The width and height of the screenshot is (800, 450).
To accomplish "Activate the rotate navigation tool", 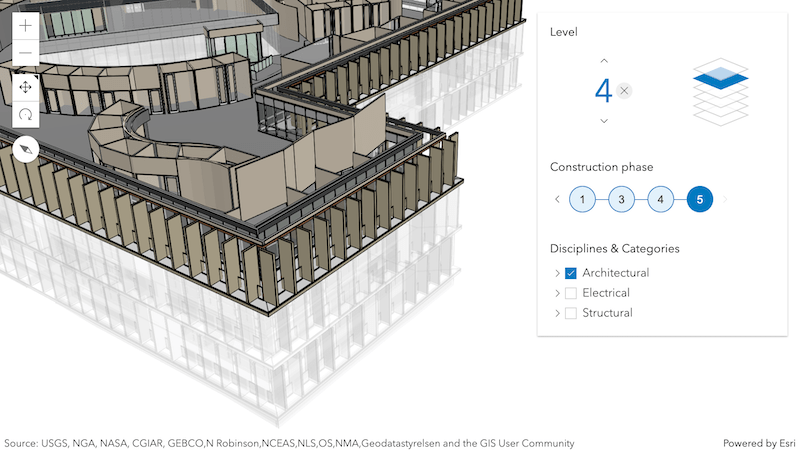I will 26,114.
